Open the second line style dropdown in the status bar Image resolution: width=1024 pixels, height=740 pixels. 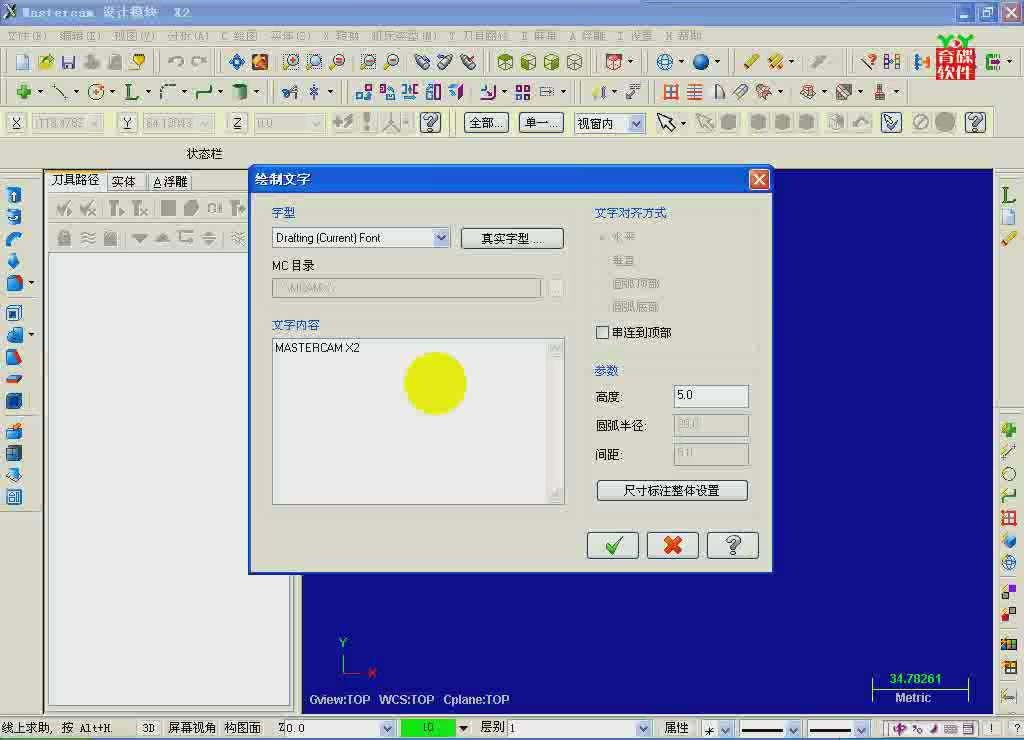861,729
